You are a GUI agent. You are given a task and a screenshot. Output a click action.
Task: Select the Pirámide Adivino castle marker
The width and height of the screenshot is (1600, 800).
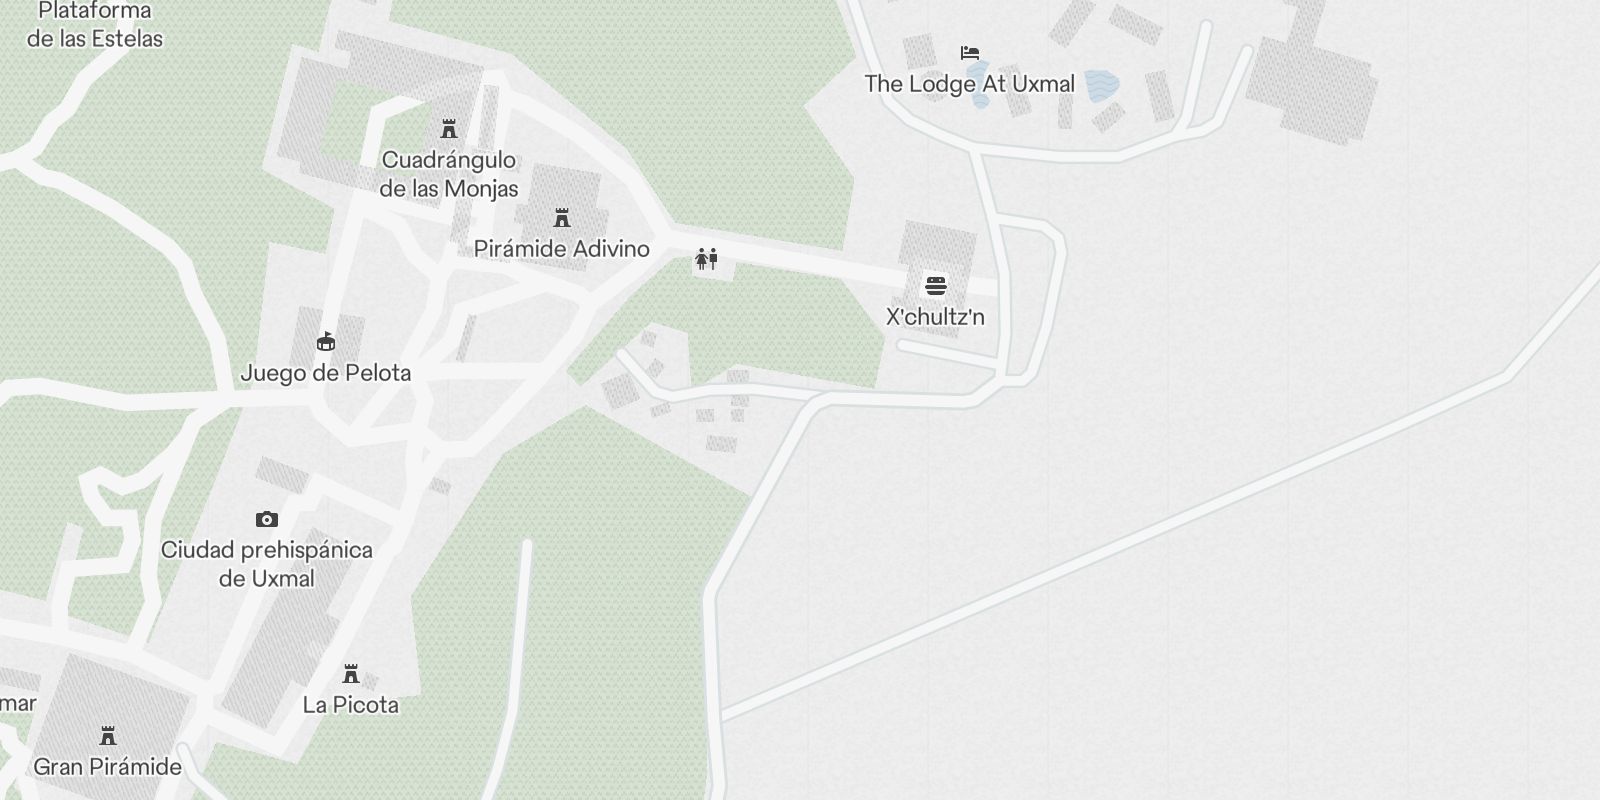(x=562, y=218)
